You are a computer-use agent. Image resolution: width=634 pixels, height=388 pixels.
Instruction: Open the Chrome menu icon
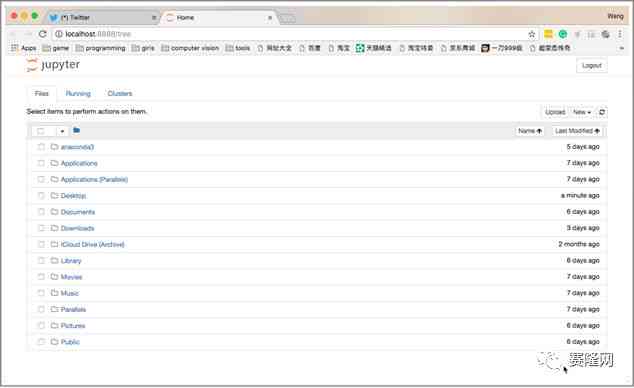(x=619, y=34)
